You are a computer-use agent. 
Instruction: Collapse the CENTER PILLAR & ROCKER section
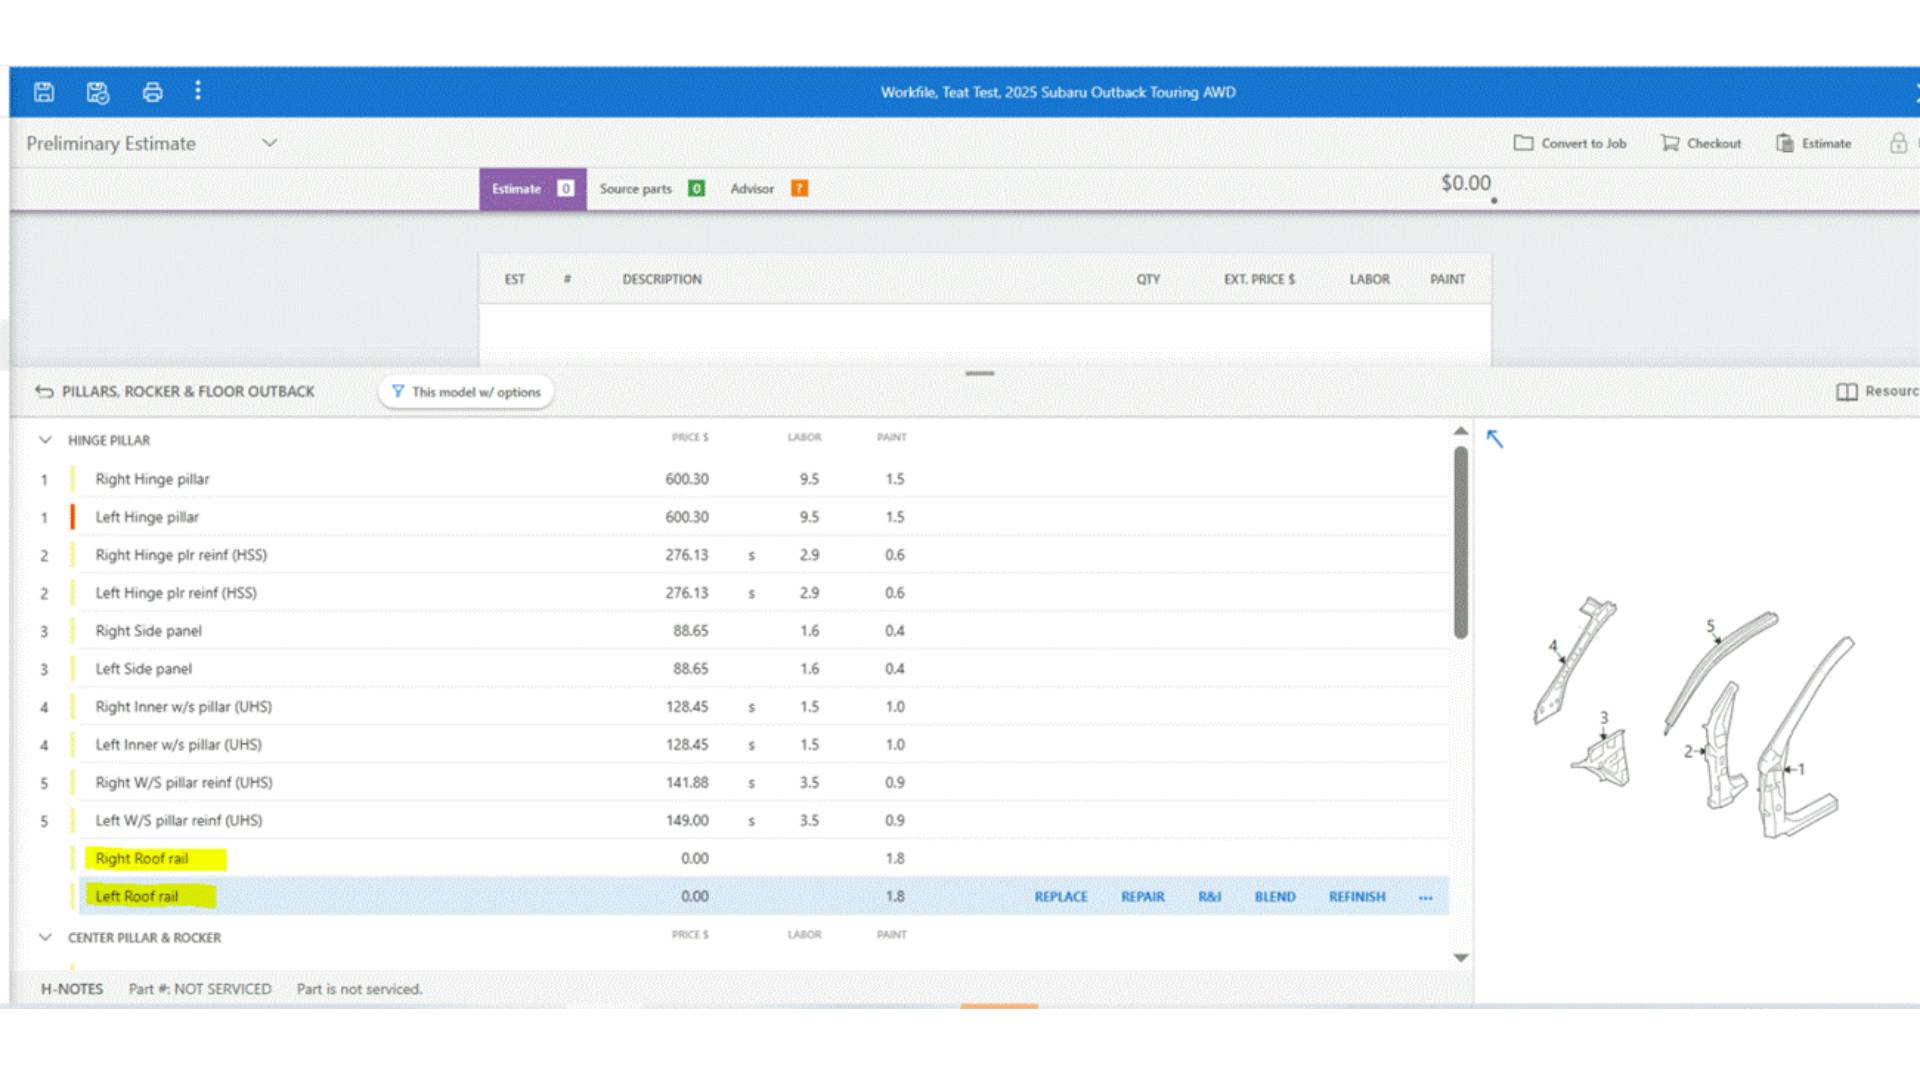tap(45, 937)
